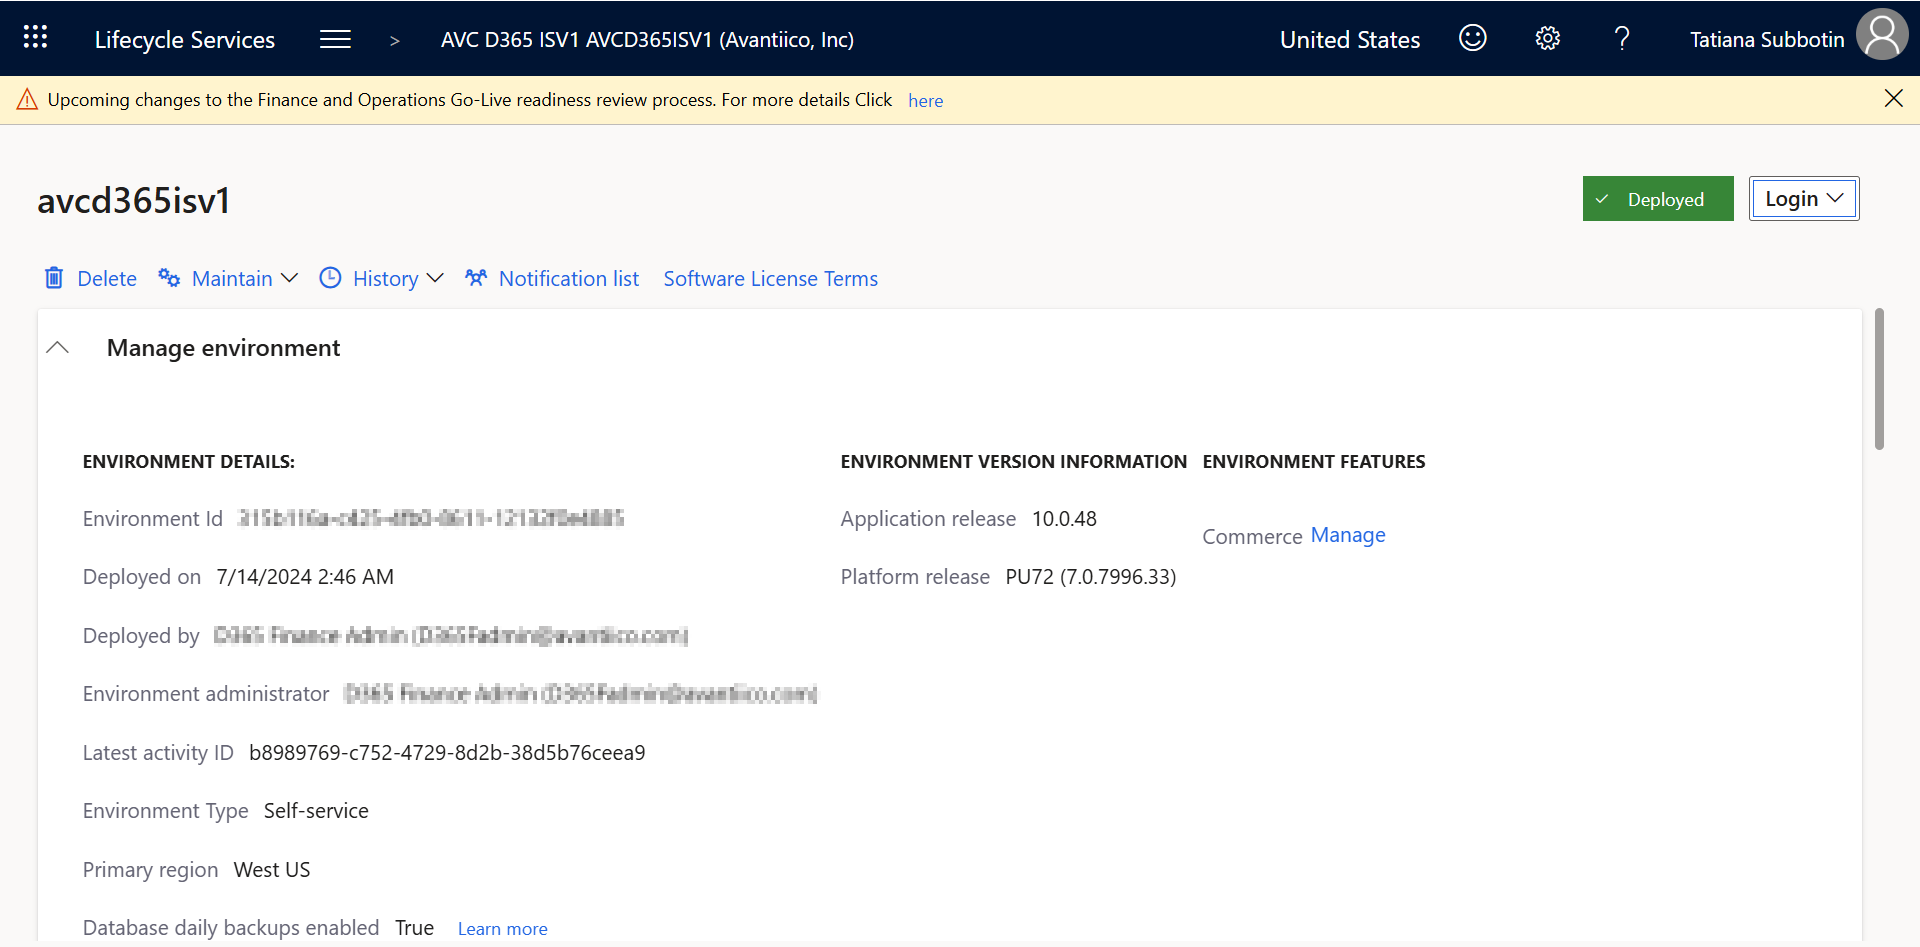Viewport: 1920px width, 947px height.
Task: Click the trash Delete icon
Action: coord(54,278)
